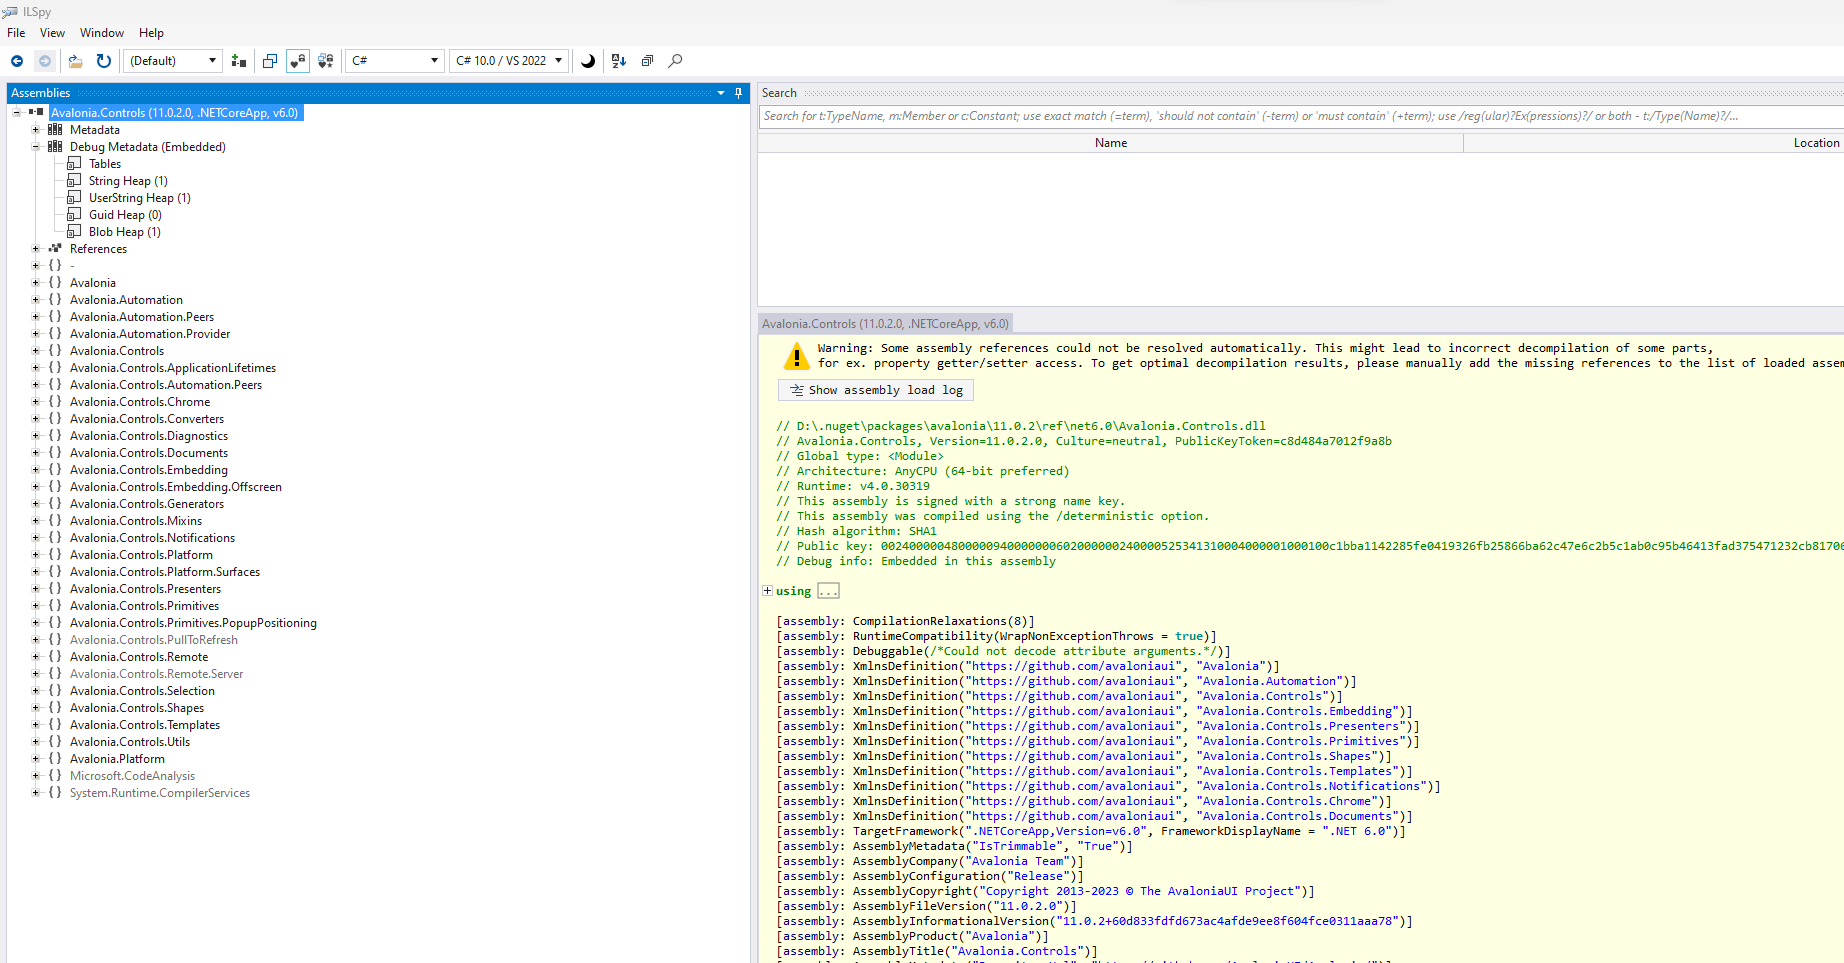
Task: Select the Avalonia.Controls (11.0.2.0) document tab
Action: coord(885,324)
